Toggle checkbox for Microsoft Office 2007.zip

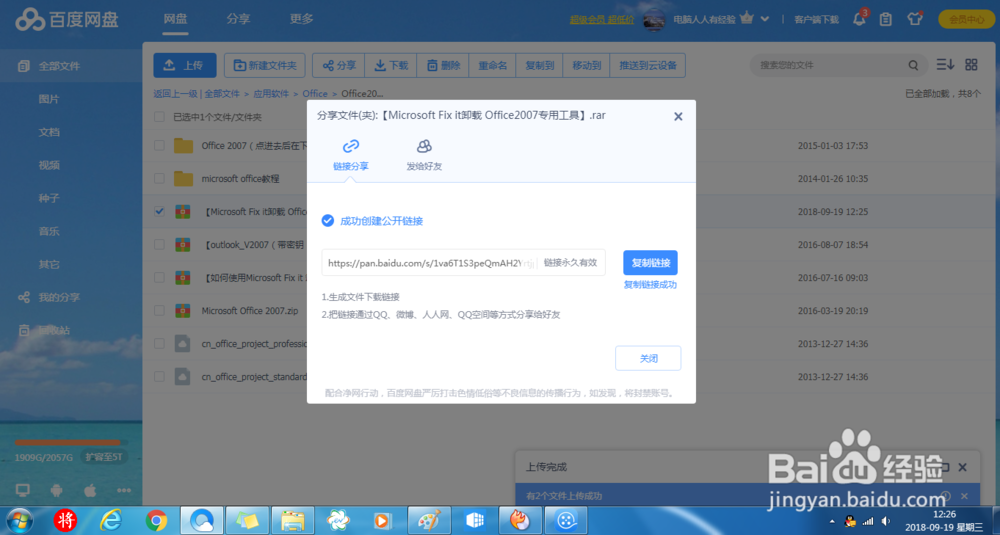(159, 311)
